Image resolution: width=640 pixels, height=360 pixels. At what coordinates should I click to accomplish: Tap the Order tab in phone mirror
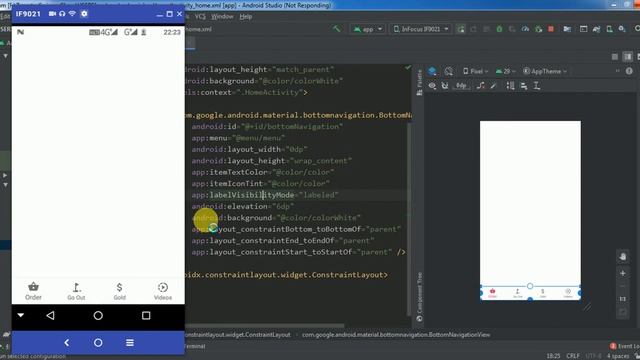pyautogui.click(x=33, y=291)
